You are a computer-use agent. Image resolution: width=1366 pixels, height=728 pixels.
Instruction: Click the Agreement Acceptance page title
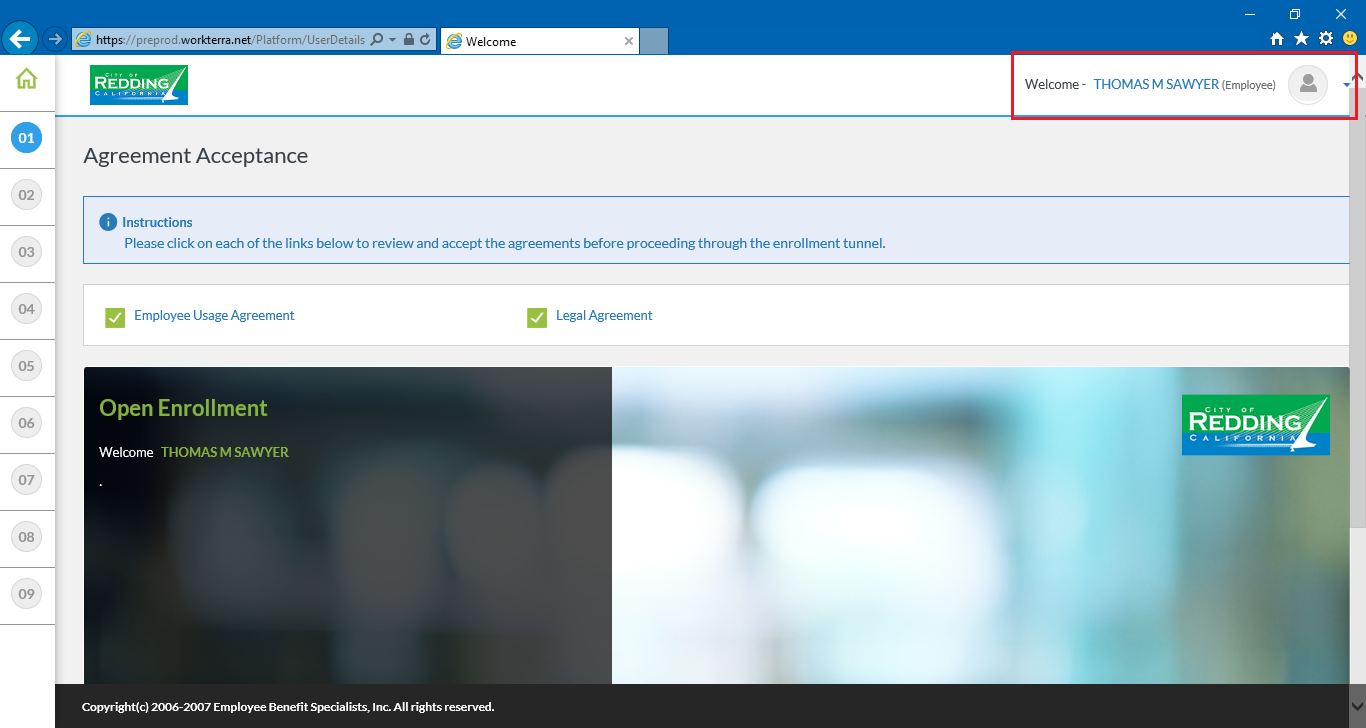pos(196,156)
